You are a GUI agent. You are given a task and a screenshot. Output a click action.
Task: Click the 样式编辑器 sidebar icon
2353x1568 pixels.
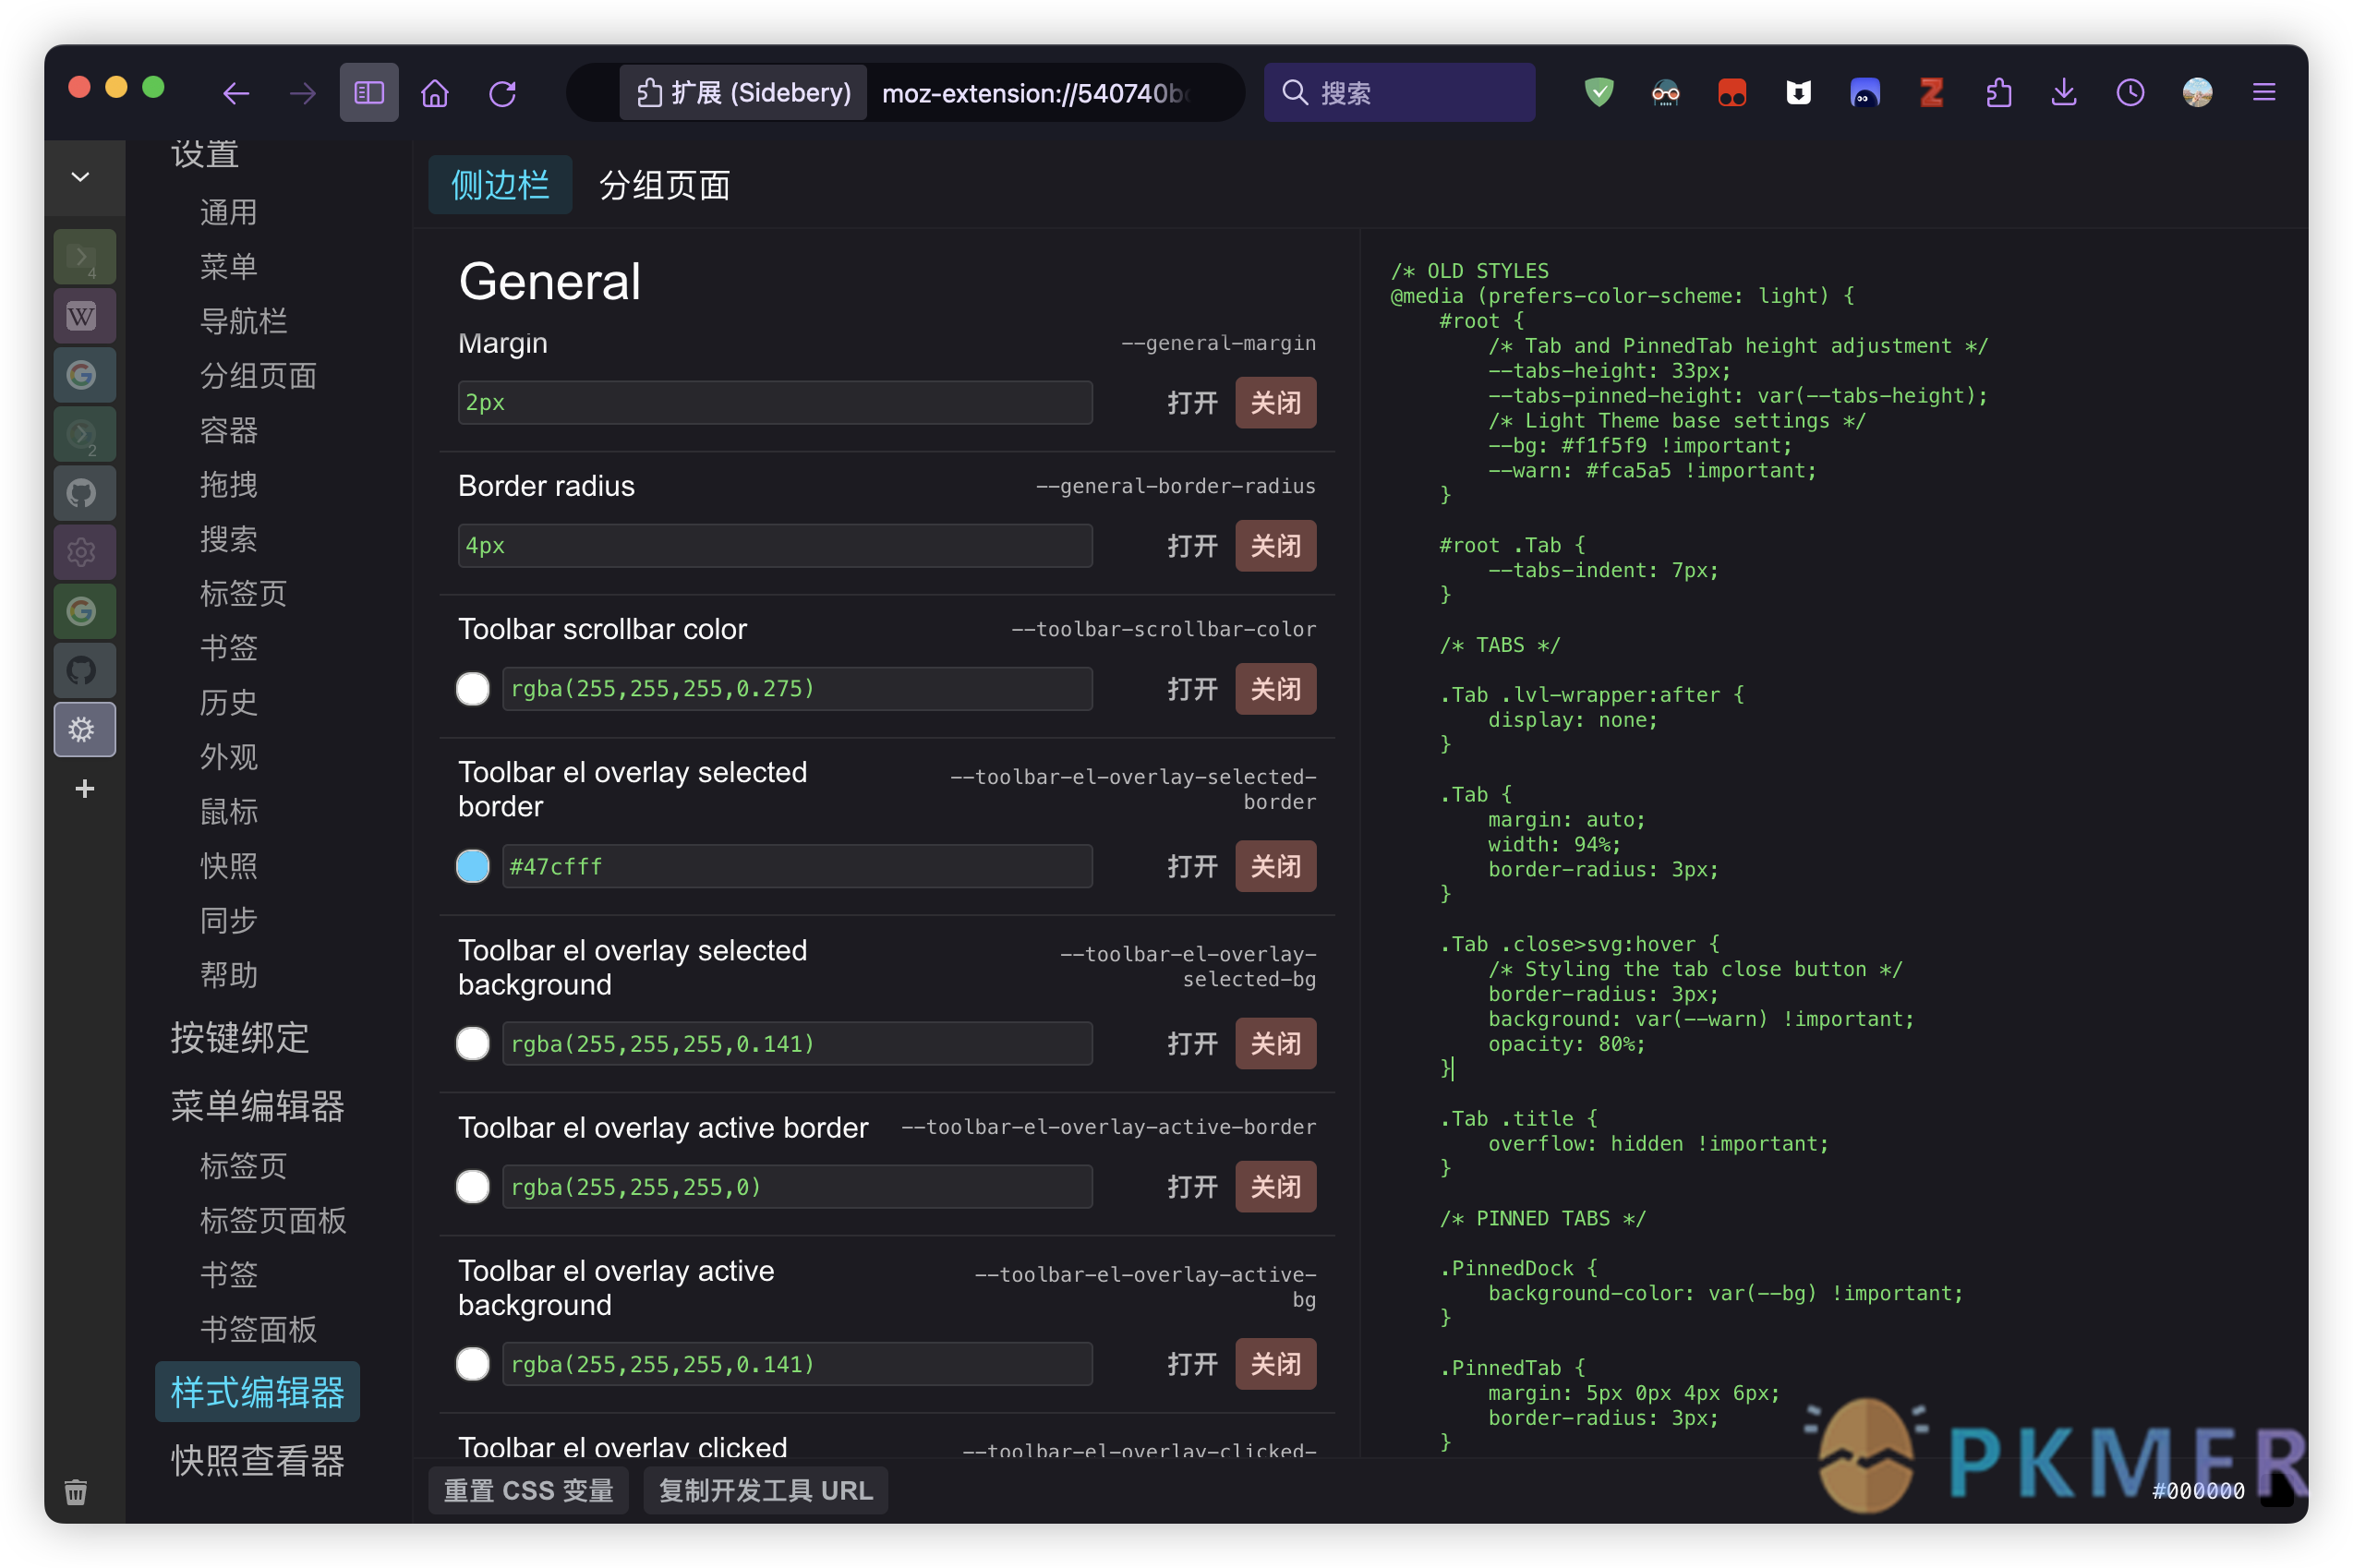coord(84,728)
